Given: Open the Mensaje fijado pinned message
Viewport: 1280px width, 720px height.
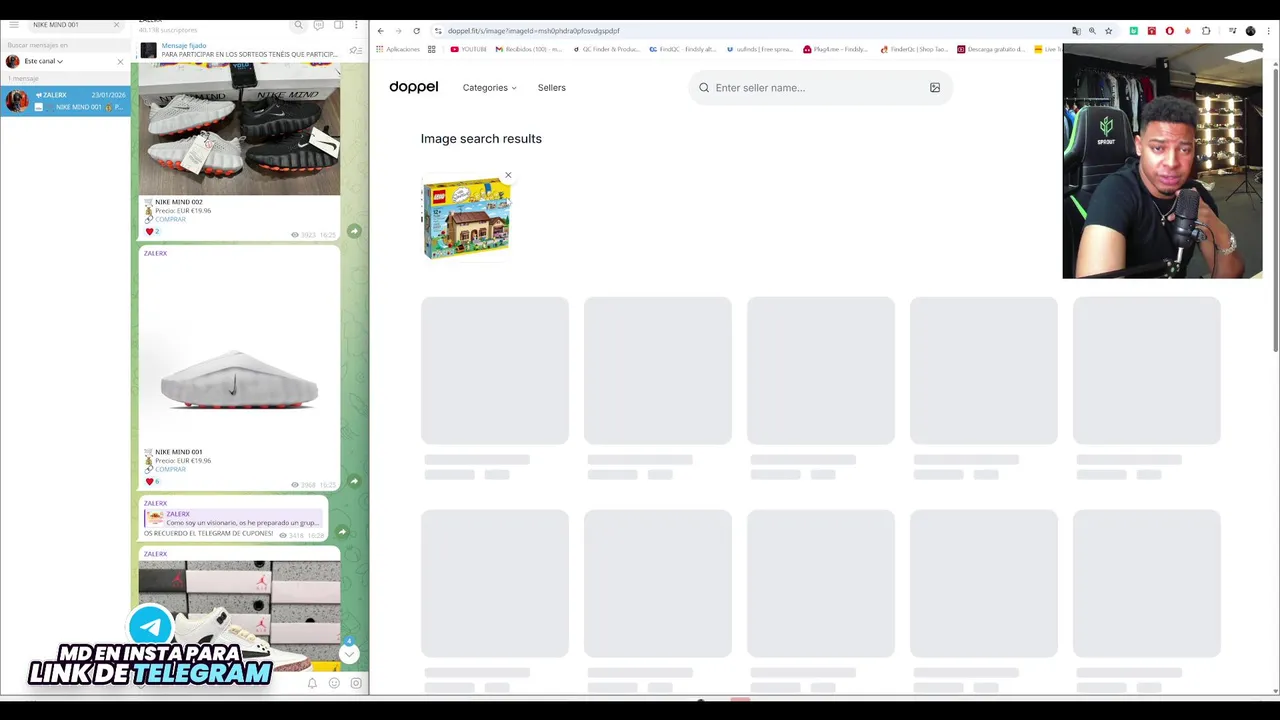Looking at the screenshot, I should point(240,50).
